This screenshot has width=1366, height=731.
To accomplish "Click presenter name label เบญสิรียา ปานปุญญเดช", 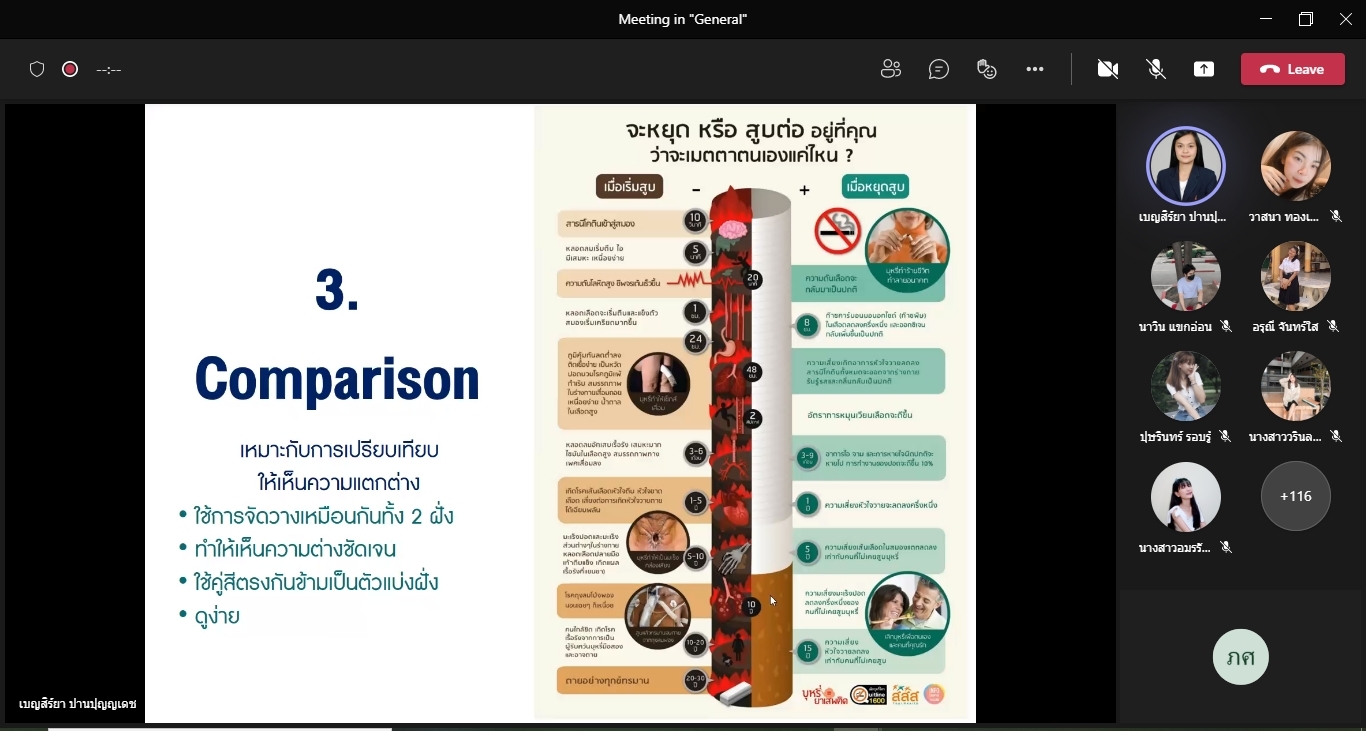I will [x=77, y=704].
